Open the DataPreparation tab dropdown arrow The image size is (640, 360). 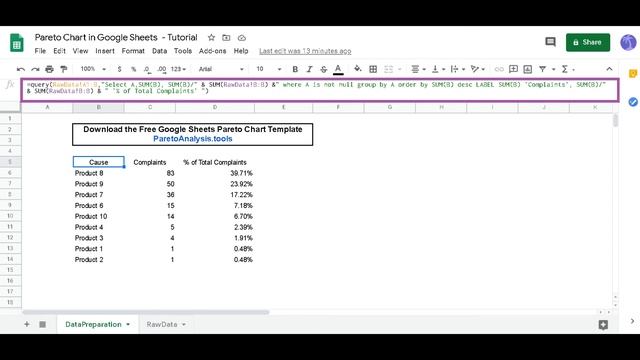point(128,324)
